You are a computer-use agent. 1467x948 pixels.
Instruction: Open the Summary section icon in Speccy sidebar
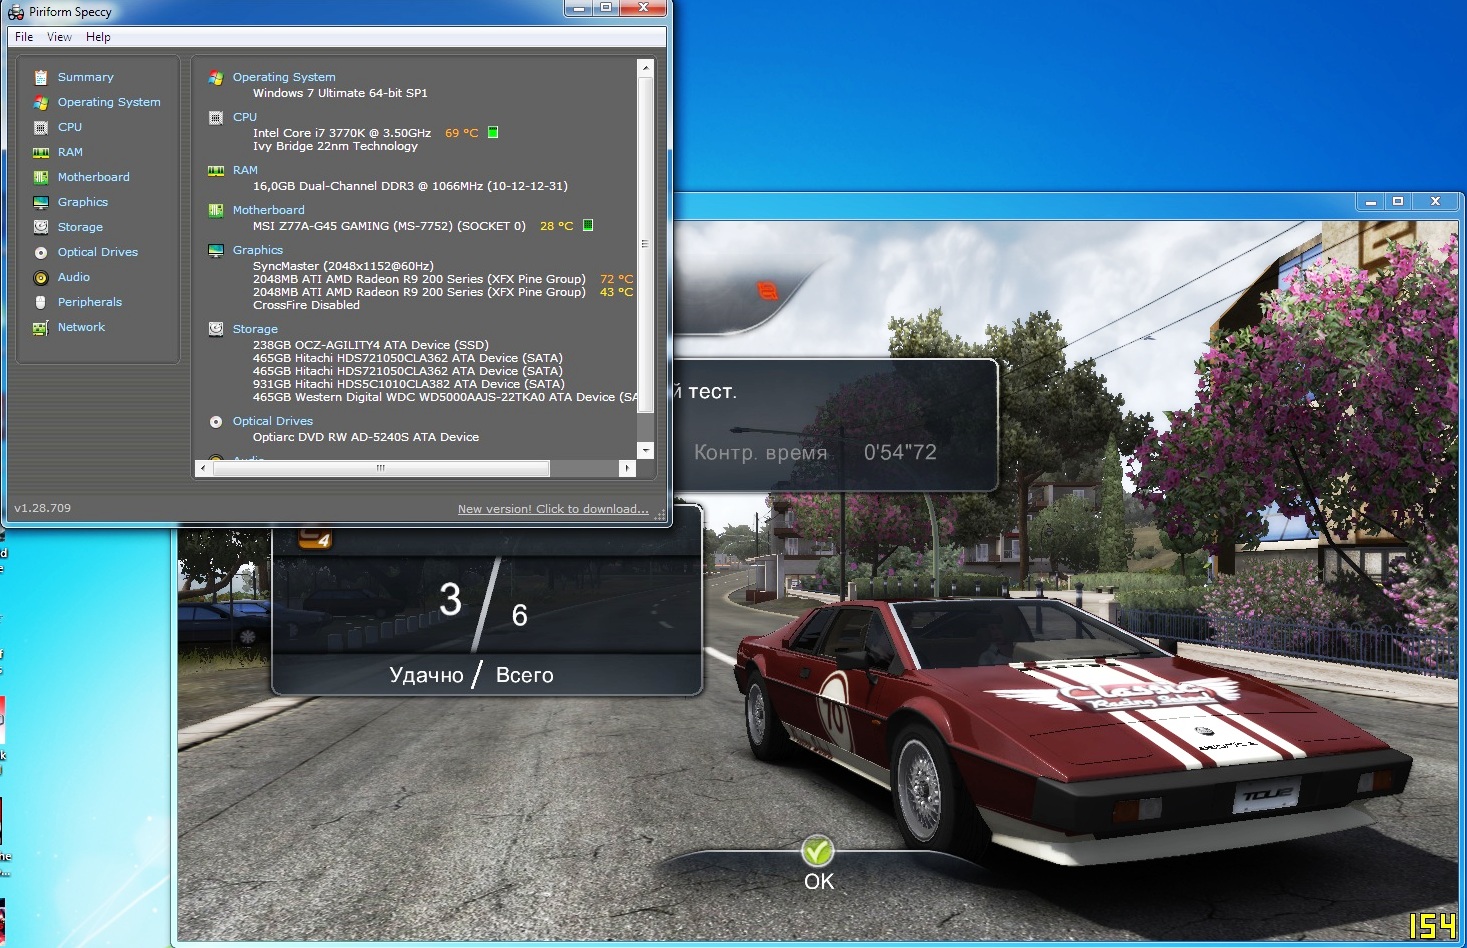41,77
